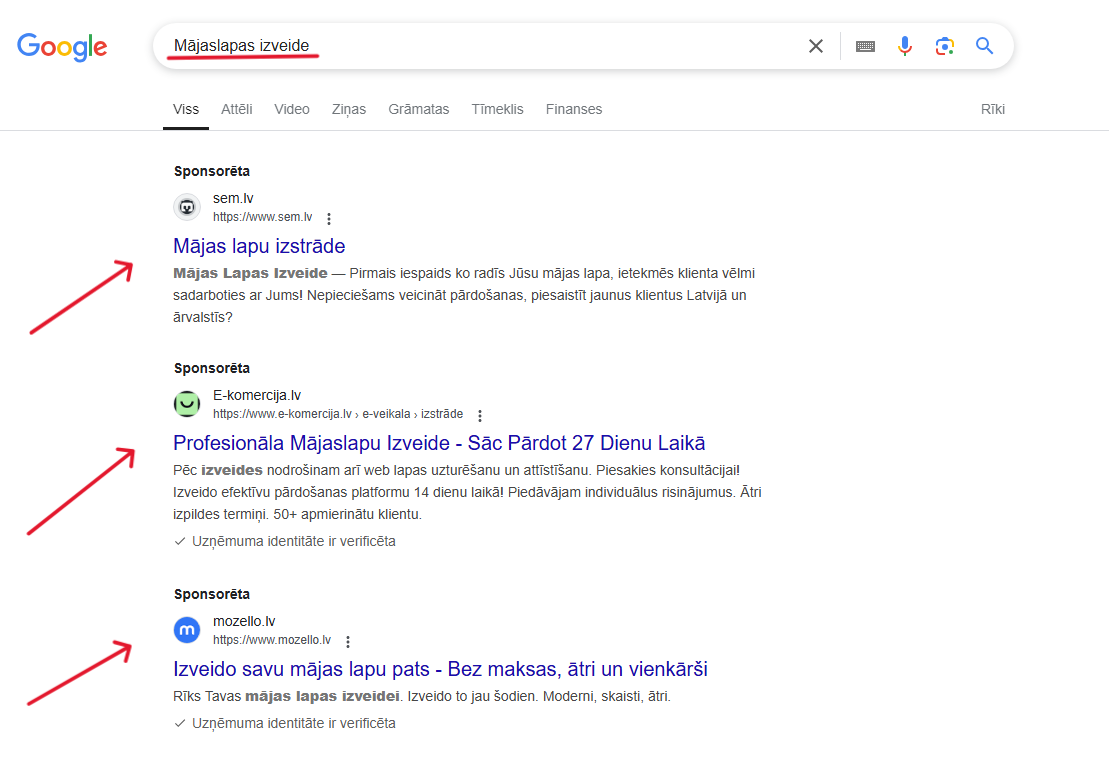Click the mozello.lv blue favicon

(187, 630)
